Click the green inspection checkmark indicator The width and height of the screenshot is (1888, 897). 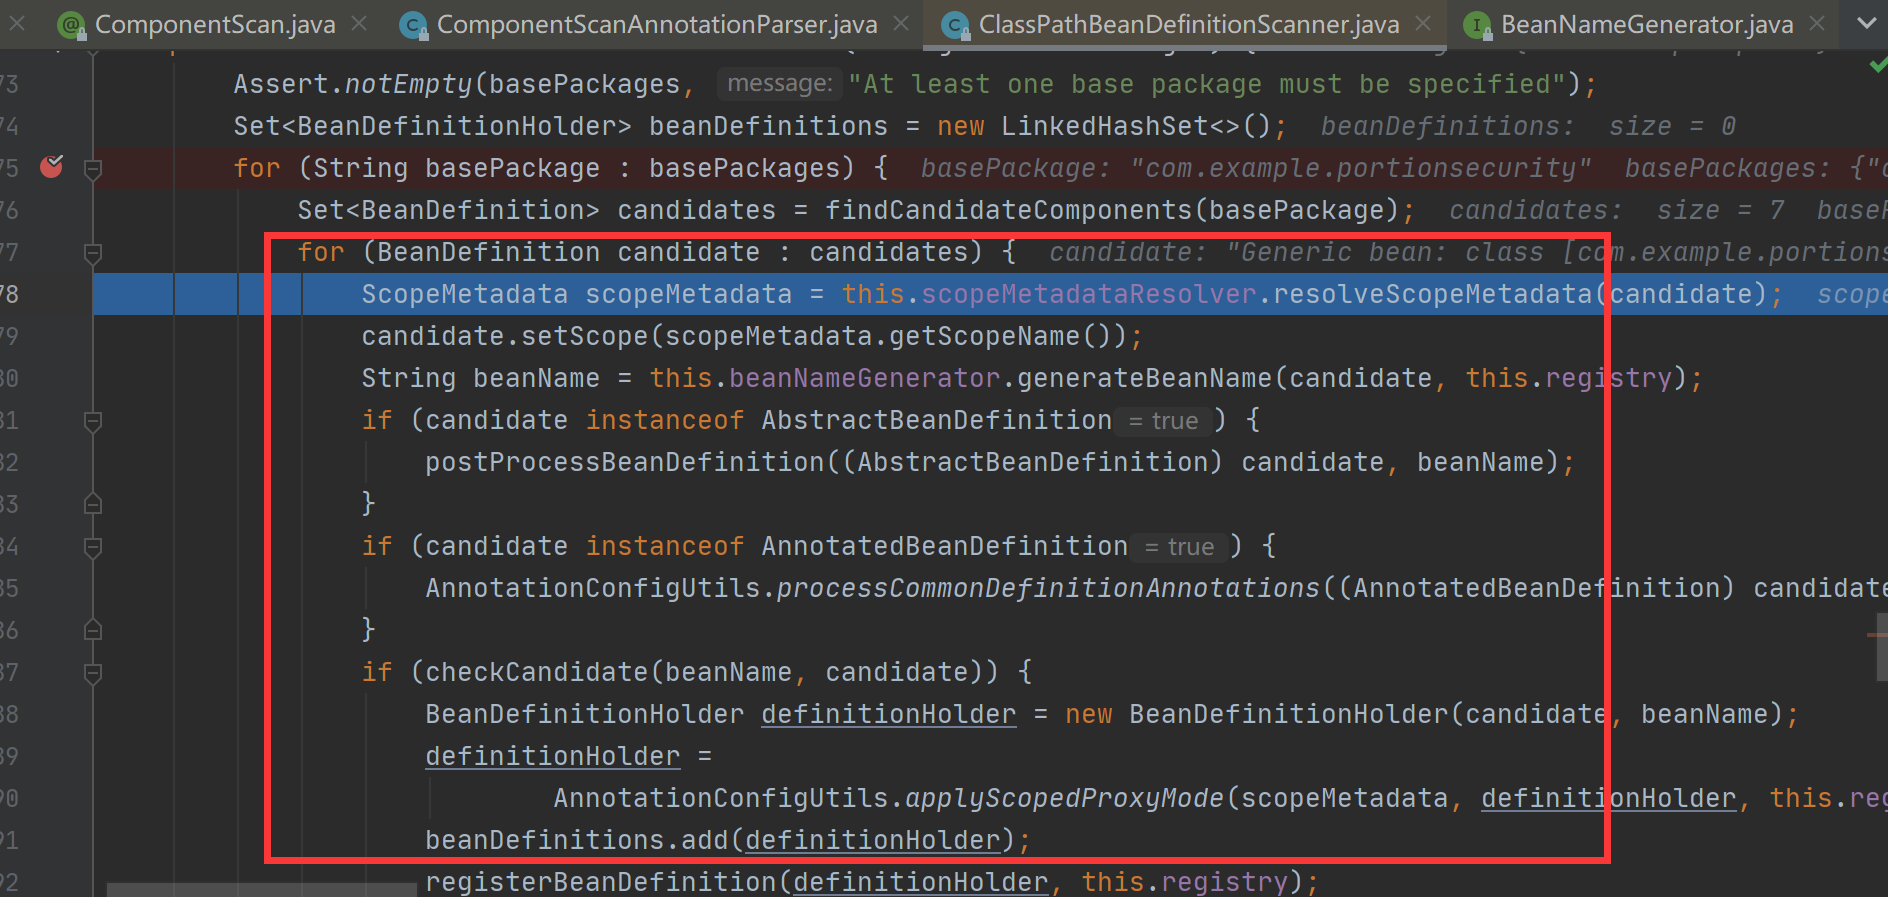[x=1877, y=65]
